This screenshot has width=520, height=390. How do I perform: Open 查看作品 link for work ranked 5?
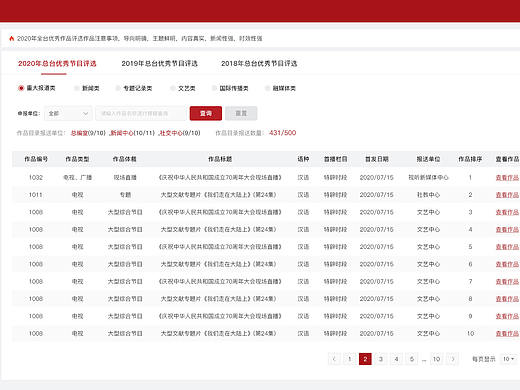point(507,247)
